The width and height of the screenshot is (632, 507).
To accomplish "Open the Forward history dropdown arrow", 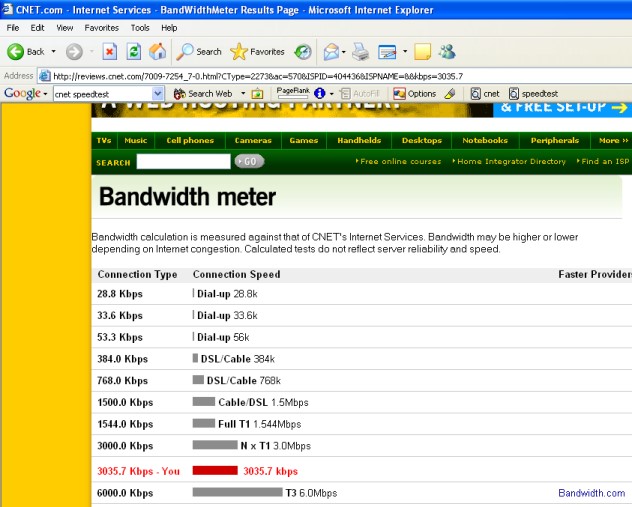I will click(x=91, y=52).
